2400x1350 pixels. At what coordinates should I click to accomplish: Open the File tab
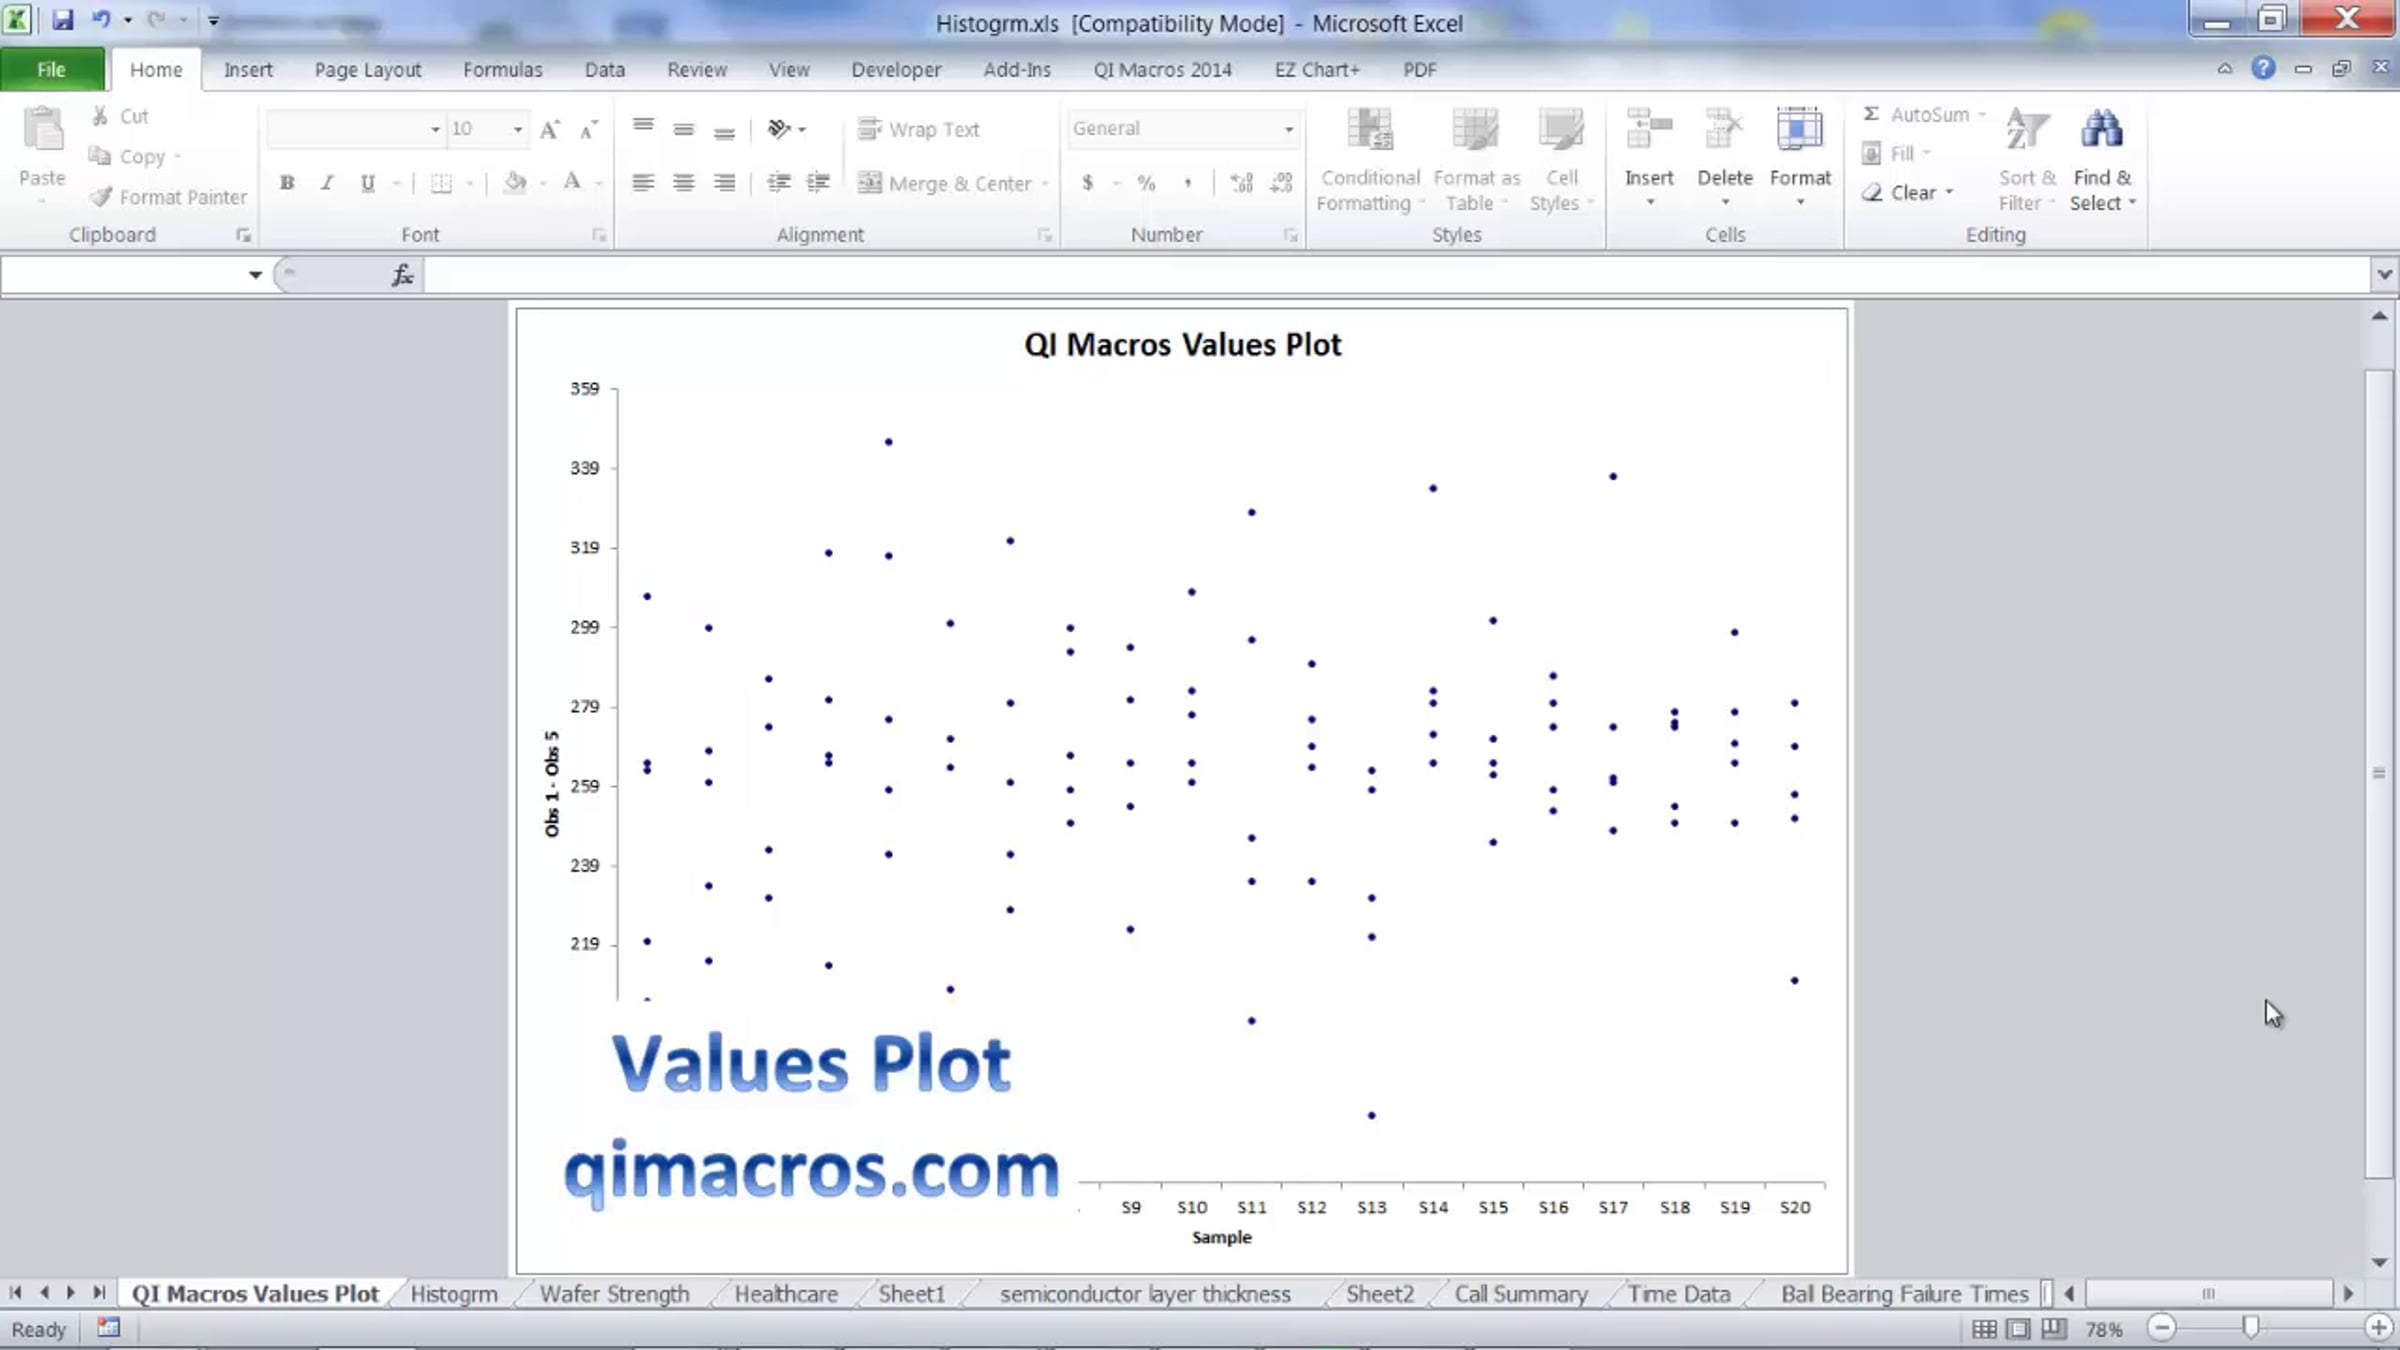(51, 69)
